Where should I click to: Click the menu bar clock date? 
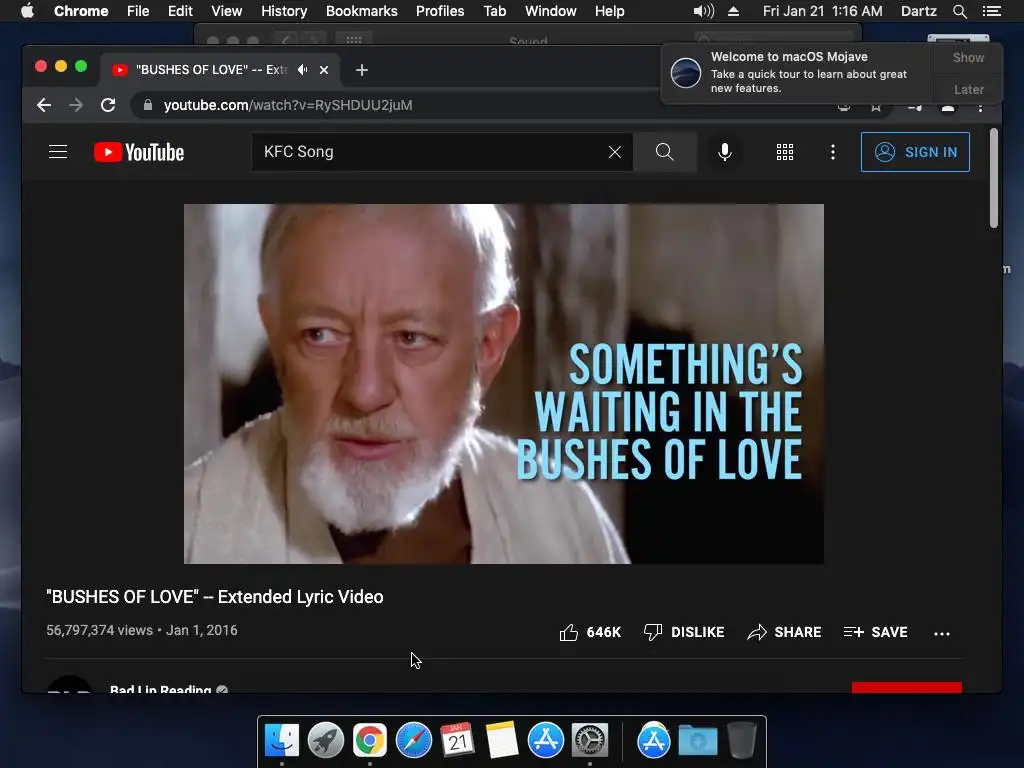click(822, 11)
